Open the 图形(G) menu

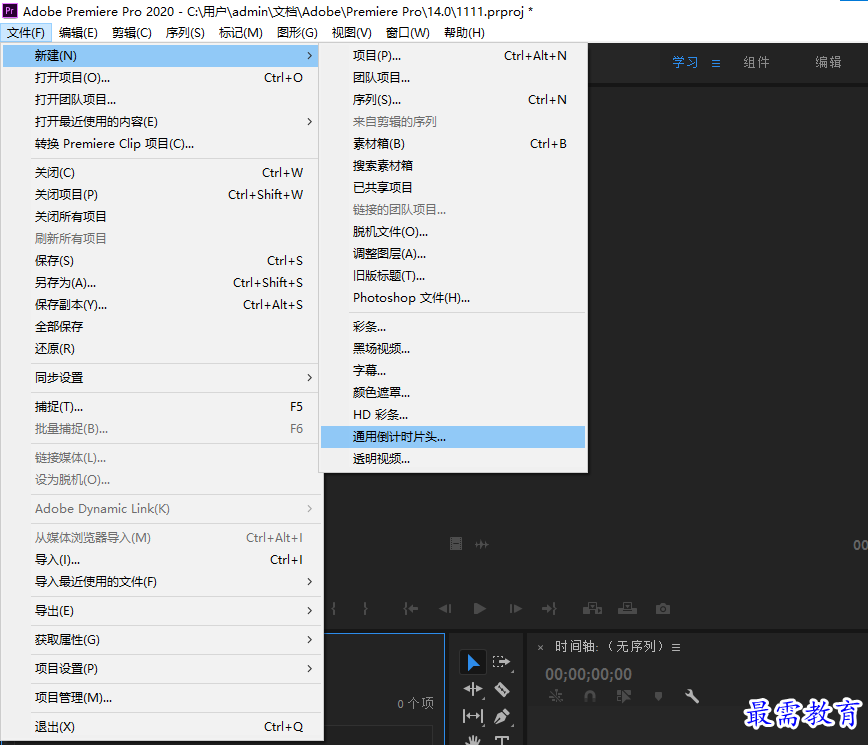click(297, 33)
